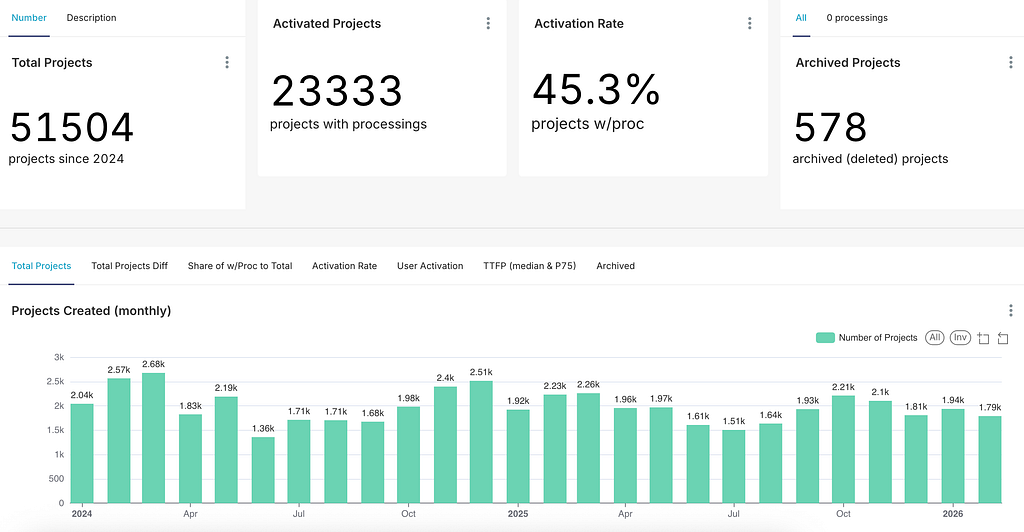Click the bar labeled 2.51k
This screenshot has height=532, width=1024.
481,442
